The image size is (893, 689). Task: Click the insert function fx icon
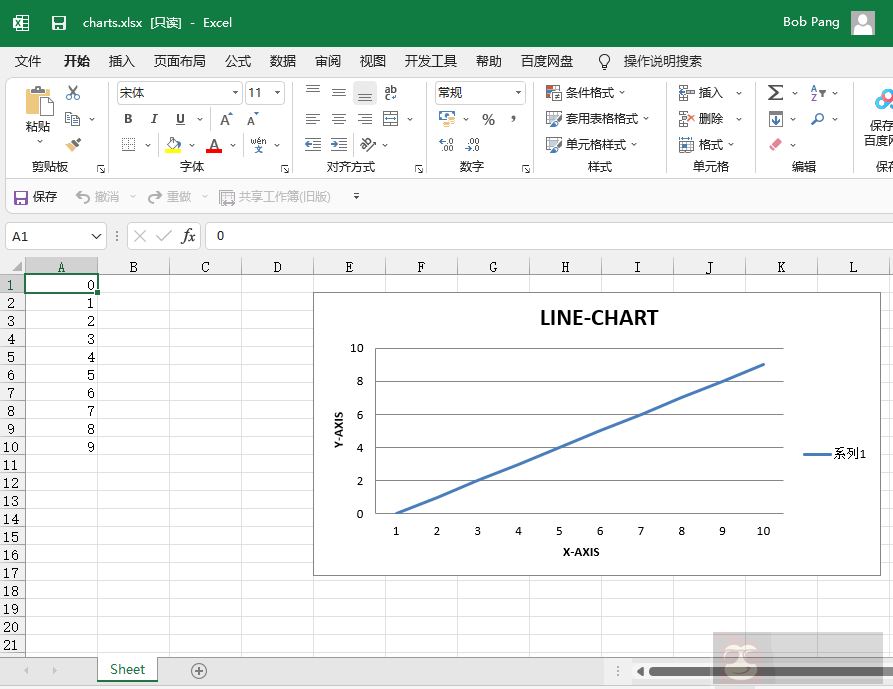pos(188,236)
